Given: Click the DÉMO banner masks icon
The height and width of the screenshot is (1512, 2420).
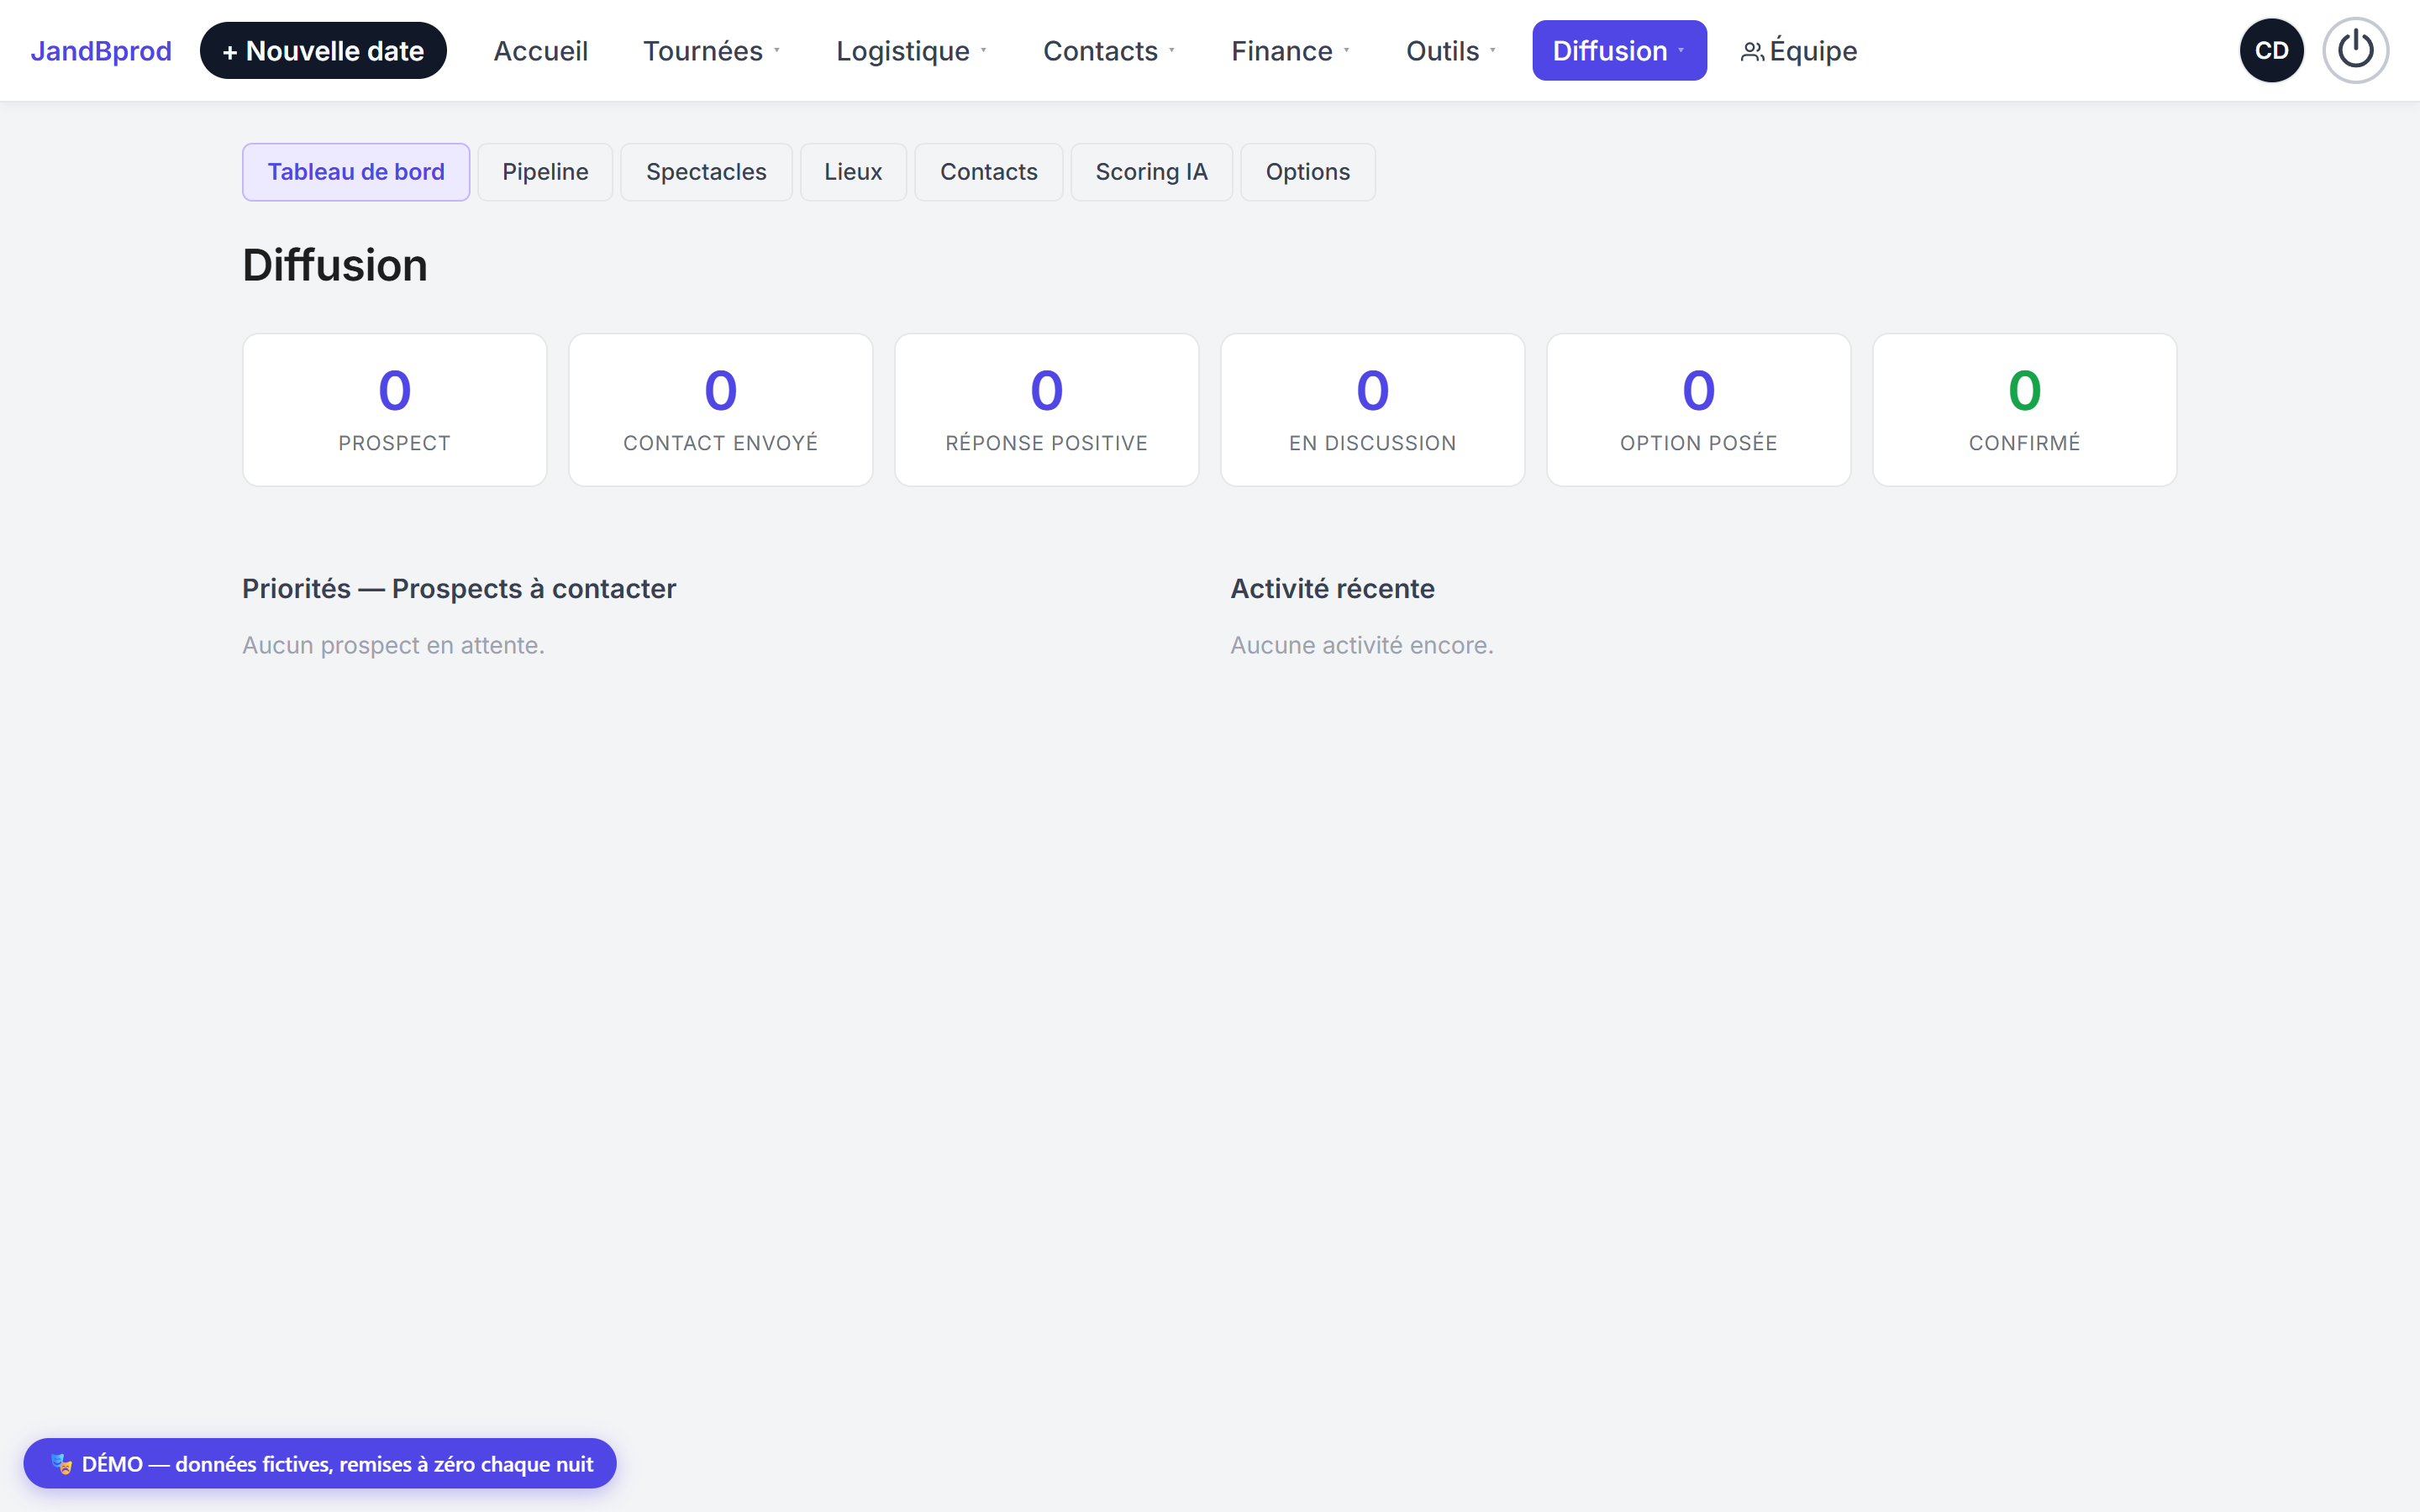Looking at the screenshot, I should click(62, 1464).
